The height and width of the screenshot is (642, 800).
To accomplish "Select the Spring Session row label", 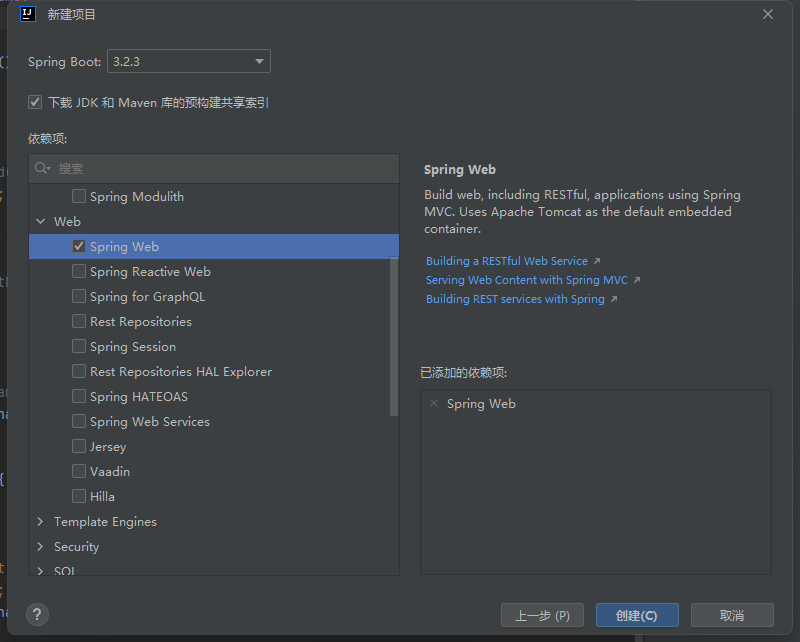I will (x=133, y=347).
